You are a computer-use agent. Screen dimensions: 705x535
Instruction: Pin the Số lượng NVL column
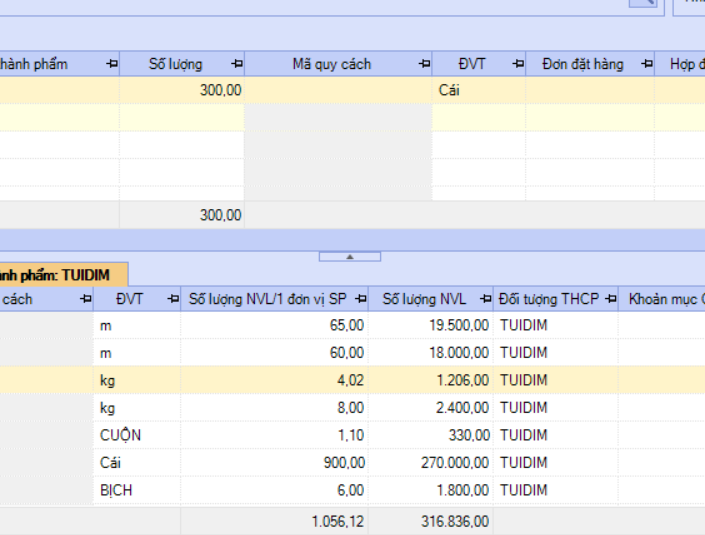pos(485,299)
